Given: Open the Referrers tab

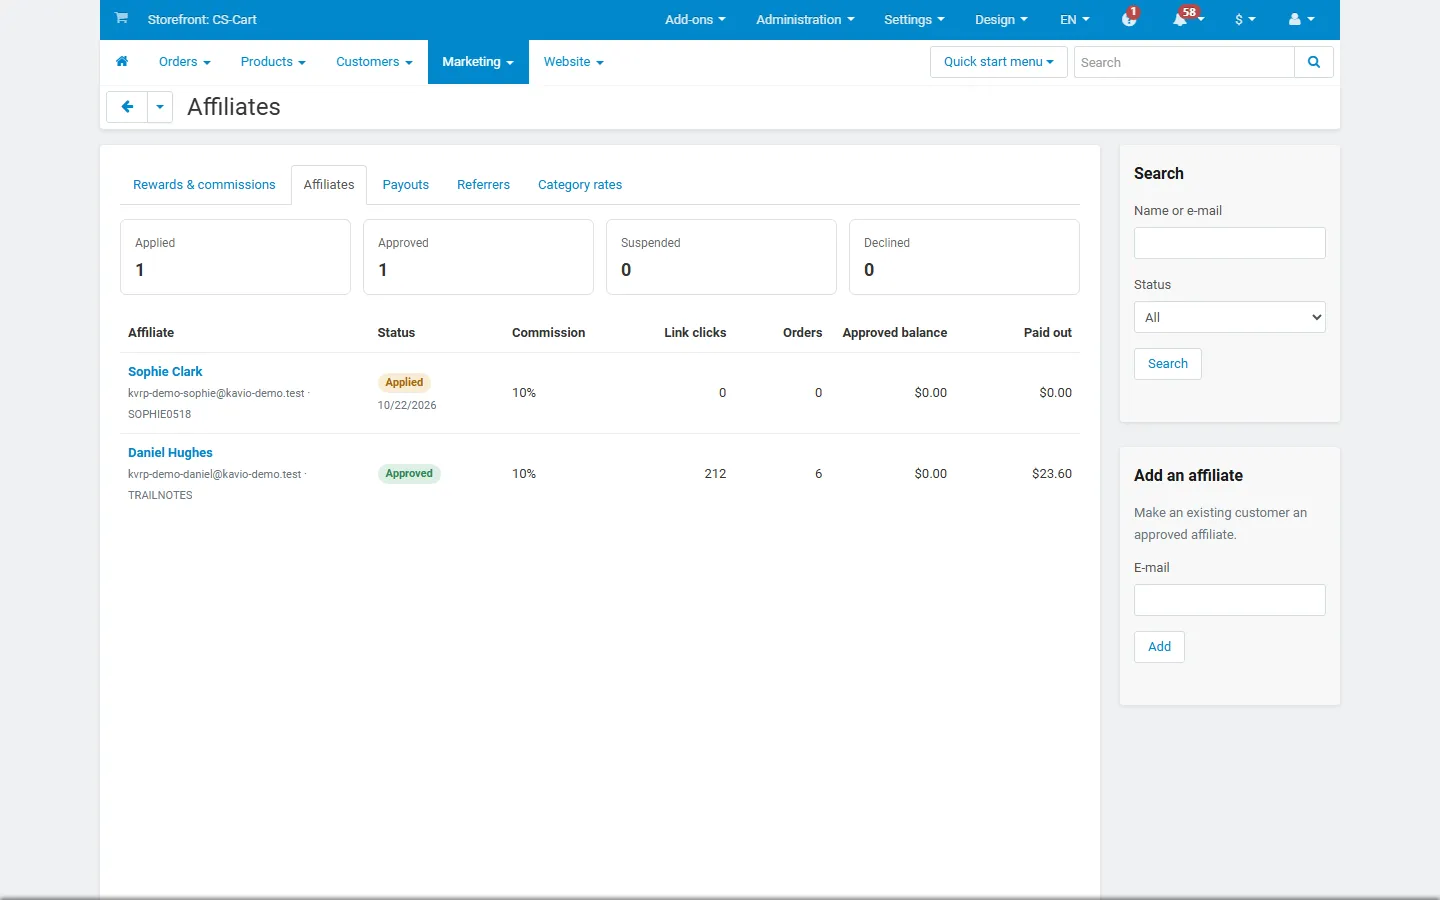Looking at the screenshot, I should 483,185.
